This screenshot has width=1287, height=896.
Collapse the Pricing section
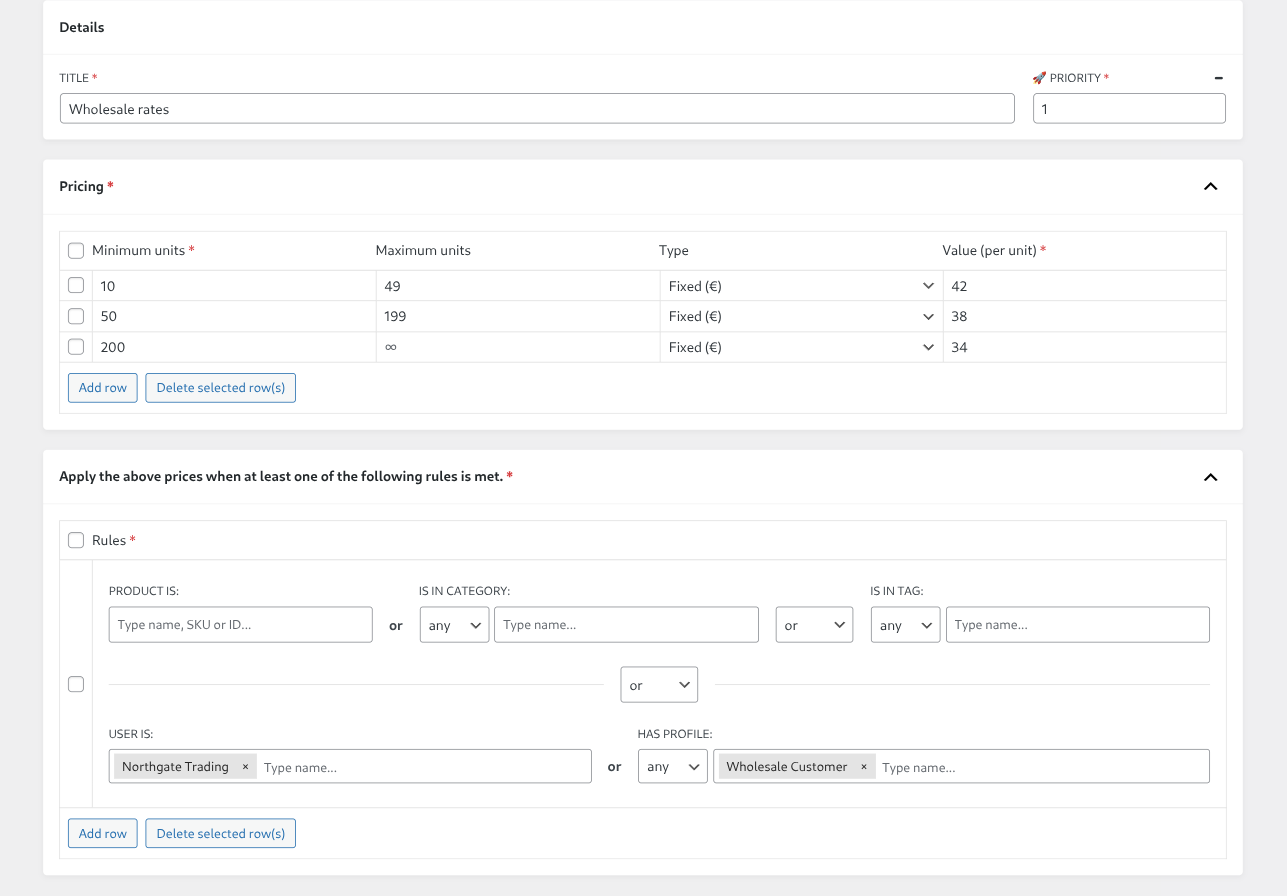click(1210, 186)
